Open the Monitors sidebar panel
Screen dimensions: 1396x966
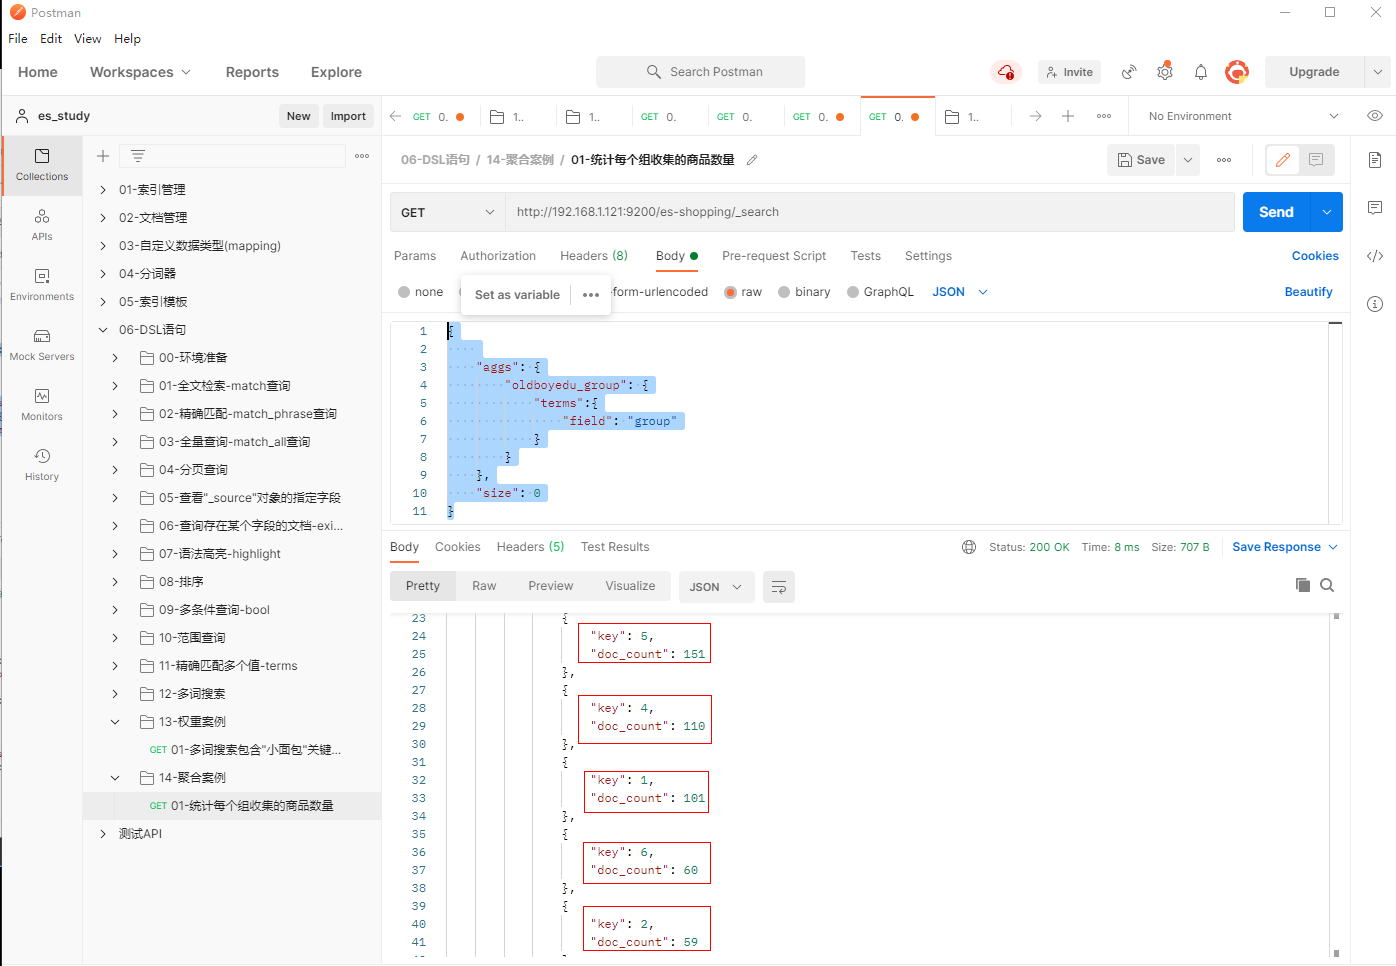click(42, 404)
